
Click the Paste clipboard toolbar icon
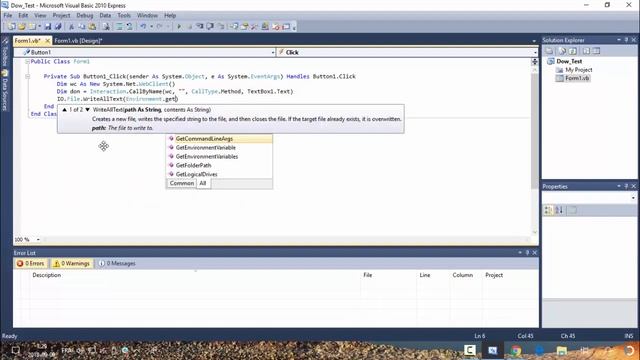pos(93,27)
